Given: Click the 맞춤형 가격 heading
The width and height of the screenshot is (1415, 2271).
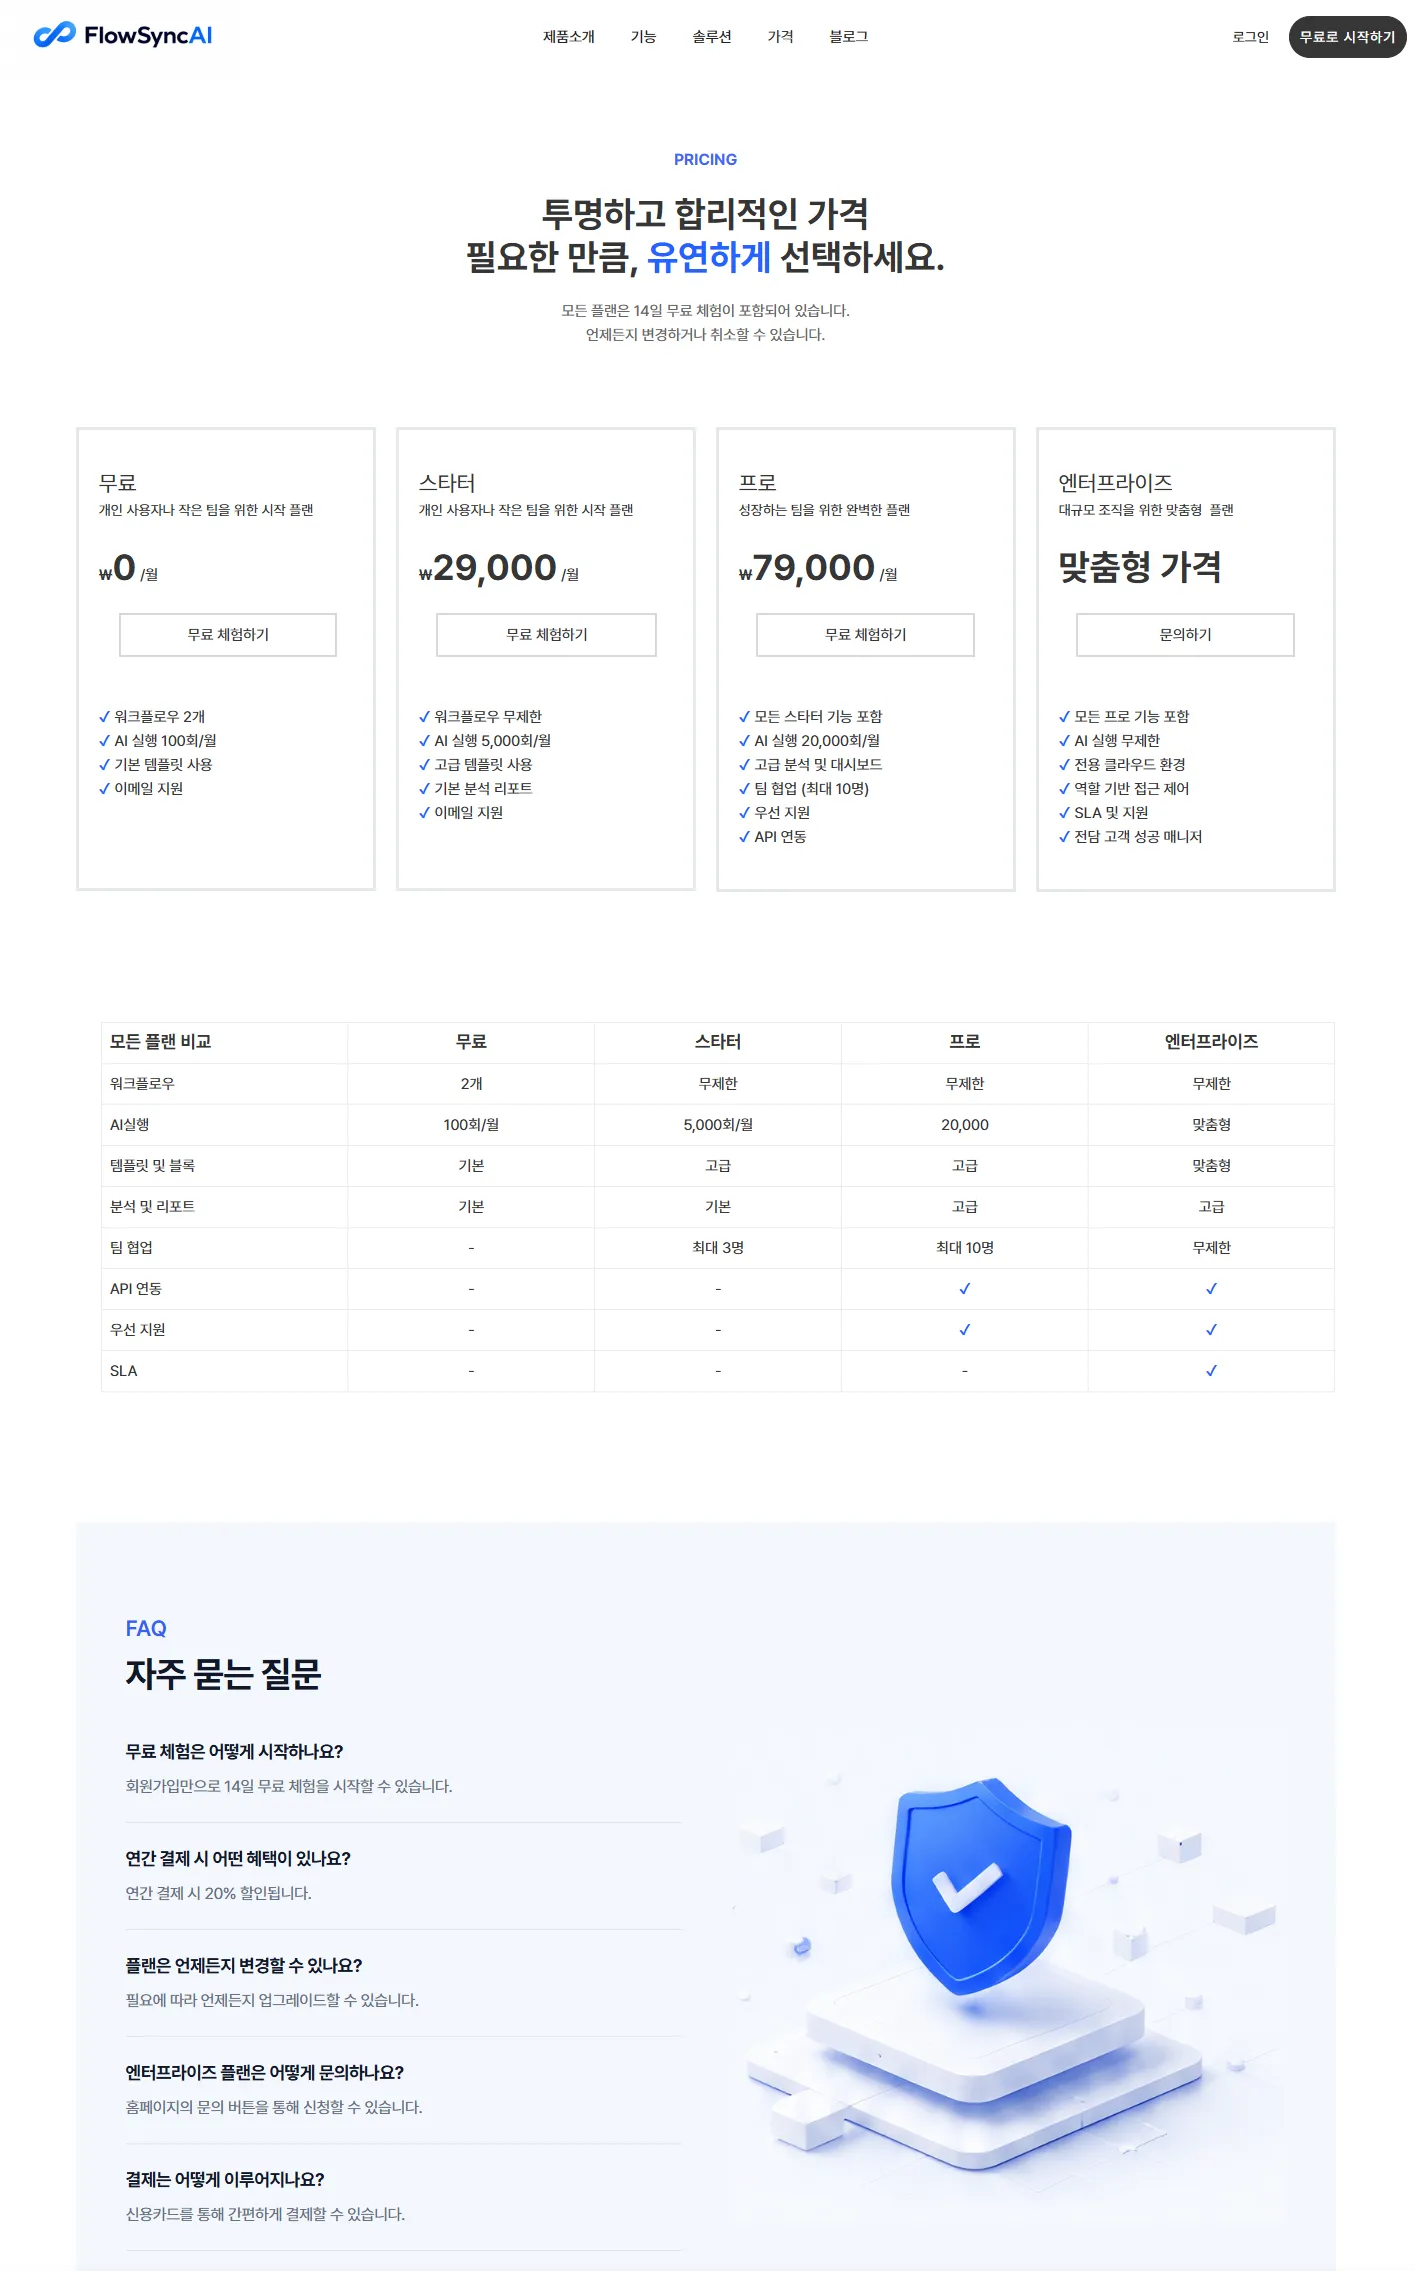Looking at the screenshot, I should 1140,567.
